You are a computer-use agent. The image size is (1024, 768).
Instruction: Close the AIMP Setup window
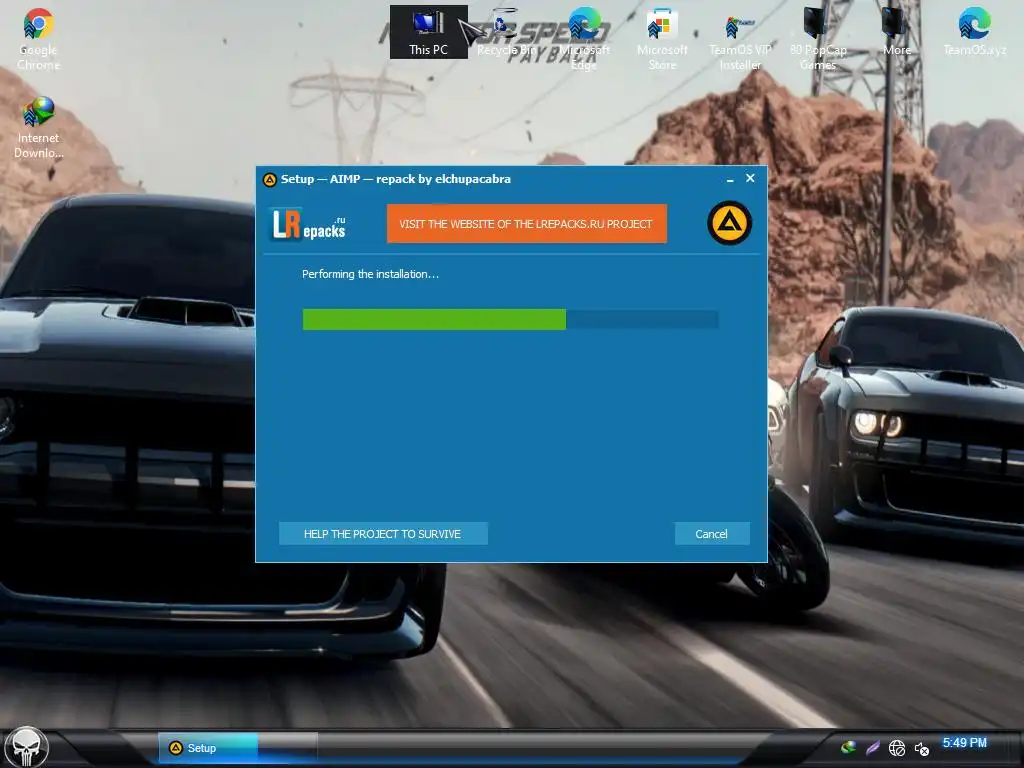tap(750, 178)
